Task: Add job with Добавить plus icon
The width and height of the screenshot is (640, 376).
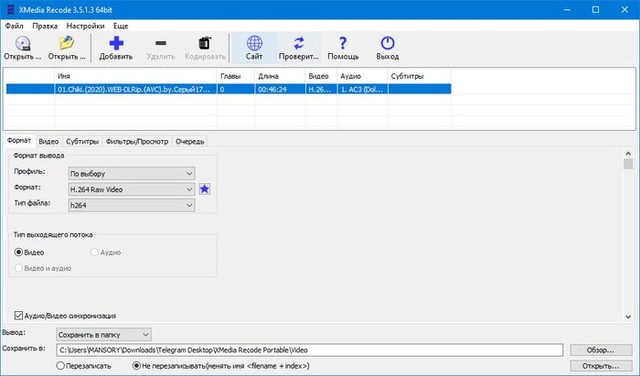Action: pos(116,43)
